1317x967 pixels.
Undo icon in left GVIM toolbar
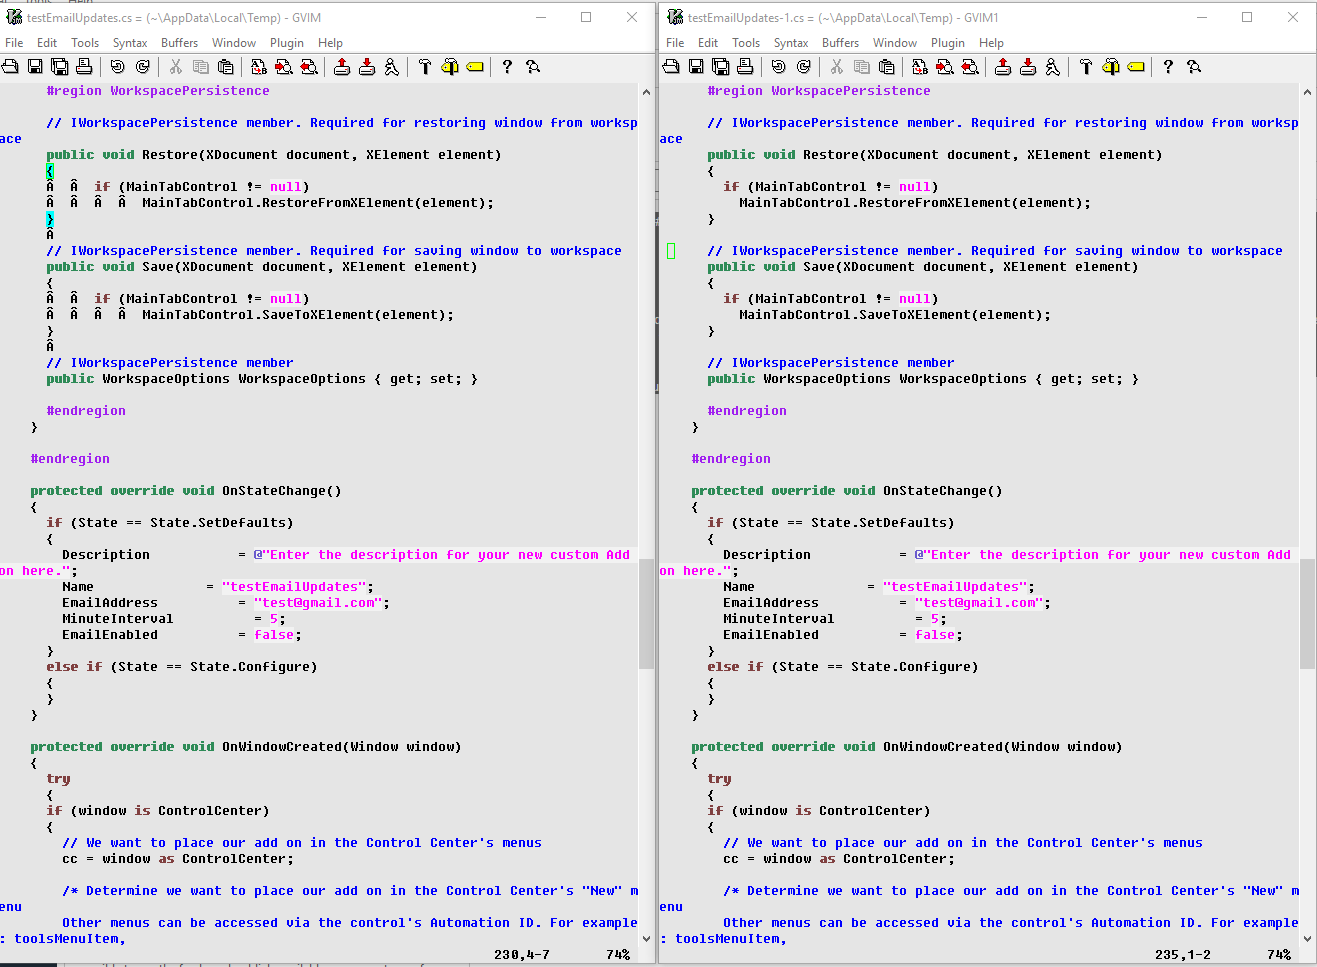click(117, 67)
